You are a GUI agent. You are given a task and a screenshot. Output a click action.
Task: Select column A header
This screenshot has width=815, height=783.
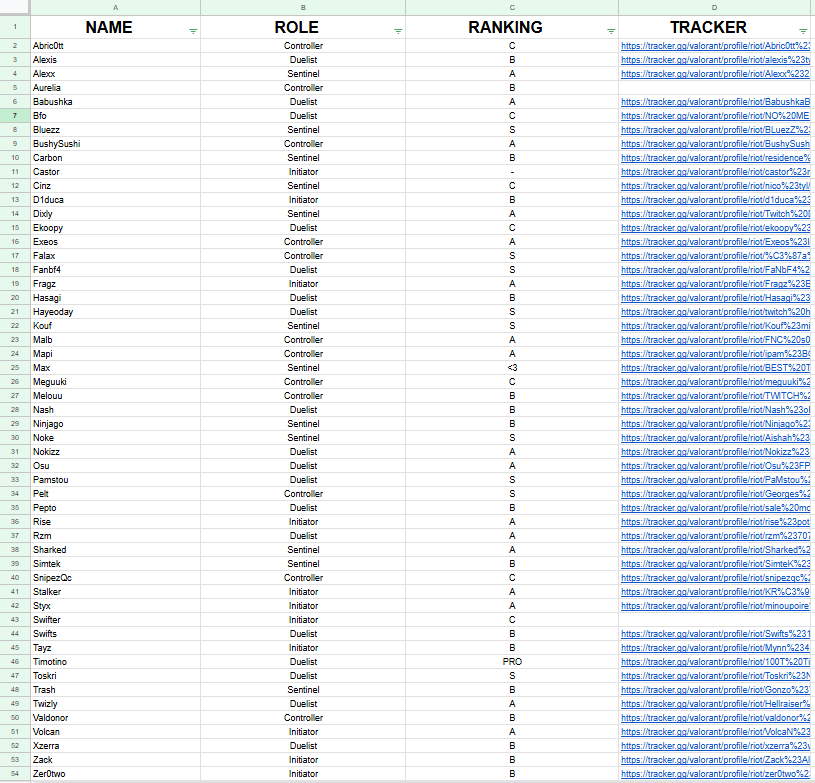(x=115, y=7)
